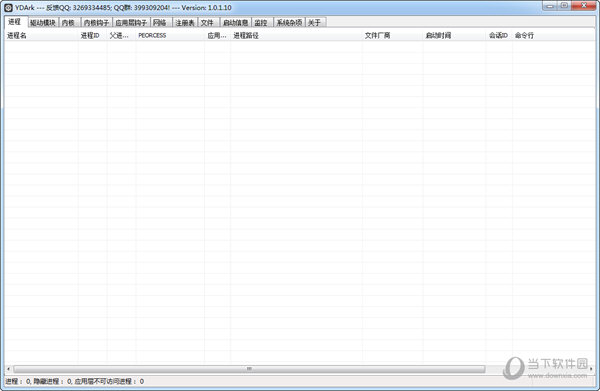Viewport: 600px width, 391px height.
Task: Sort by the 命令行 column header
Action: tap(553, 35)
